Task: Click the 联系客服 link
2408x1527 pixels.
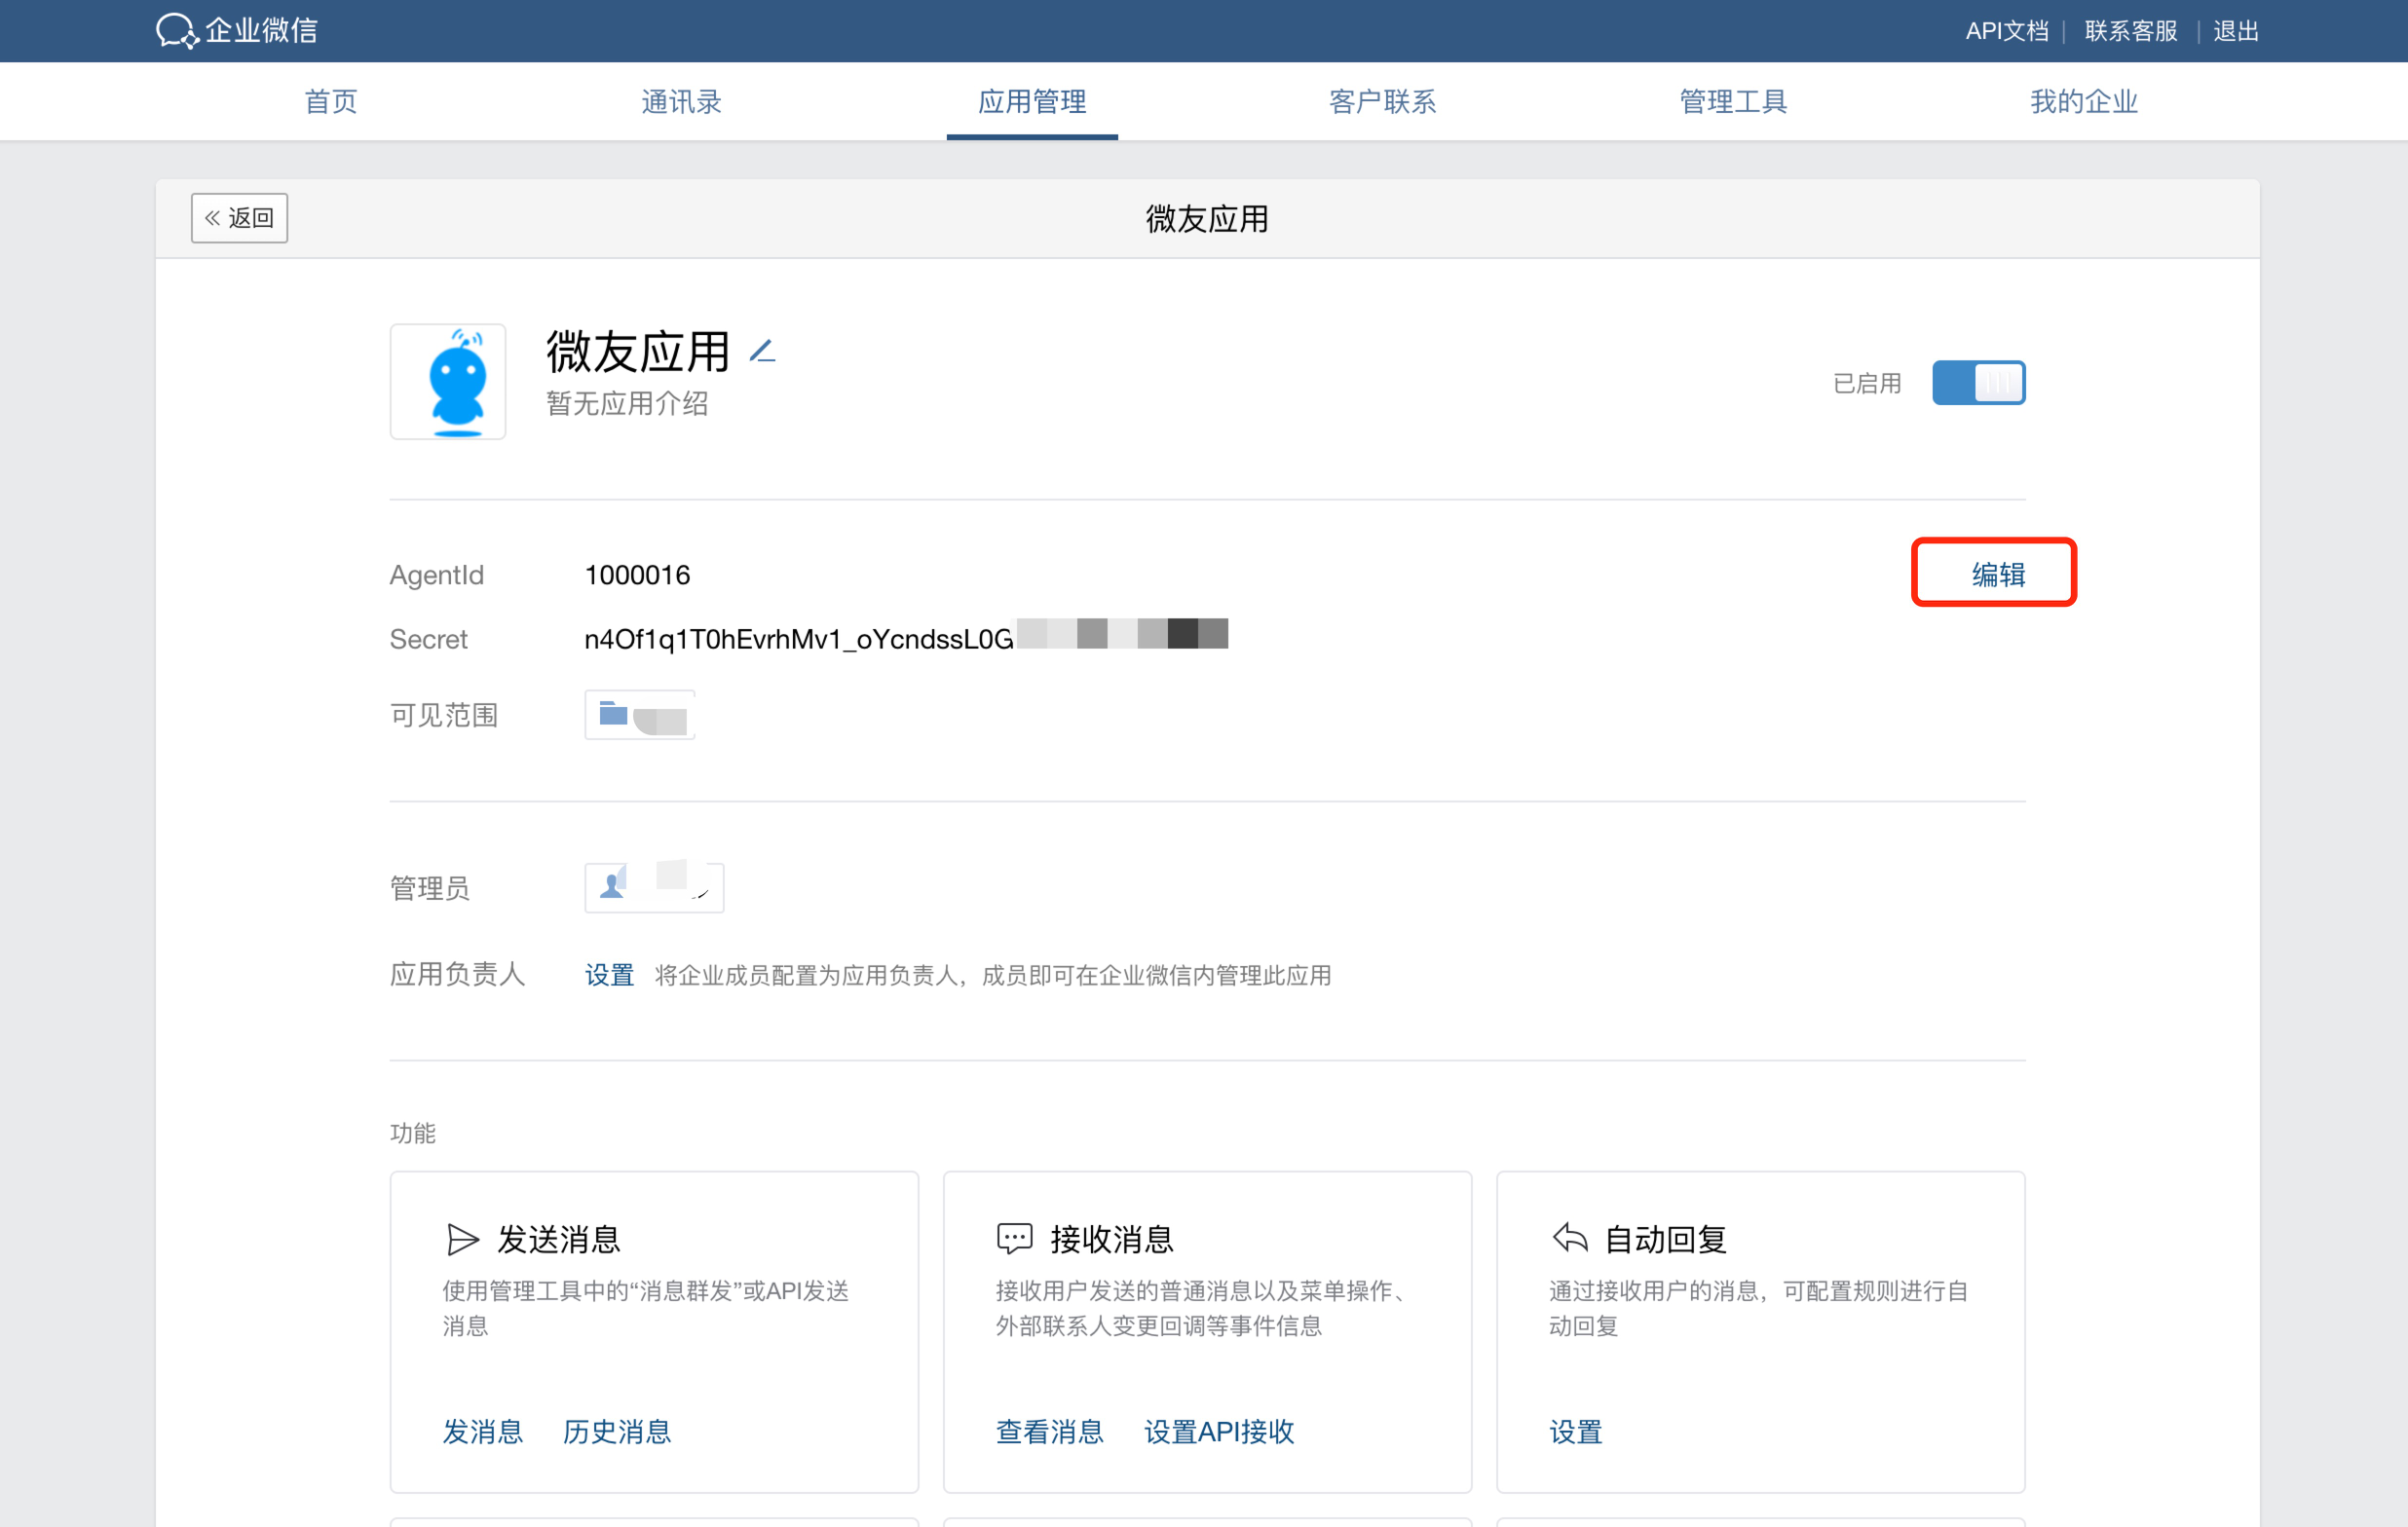Action: [2131, 31]
